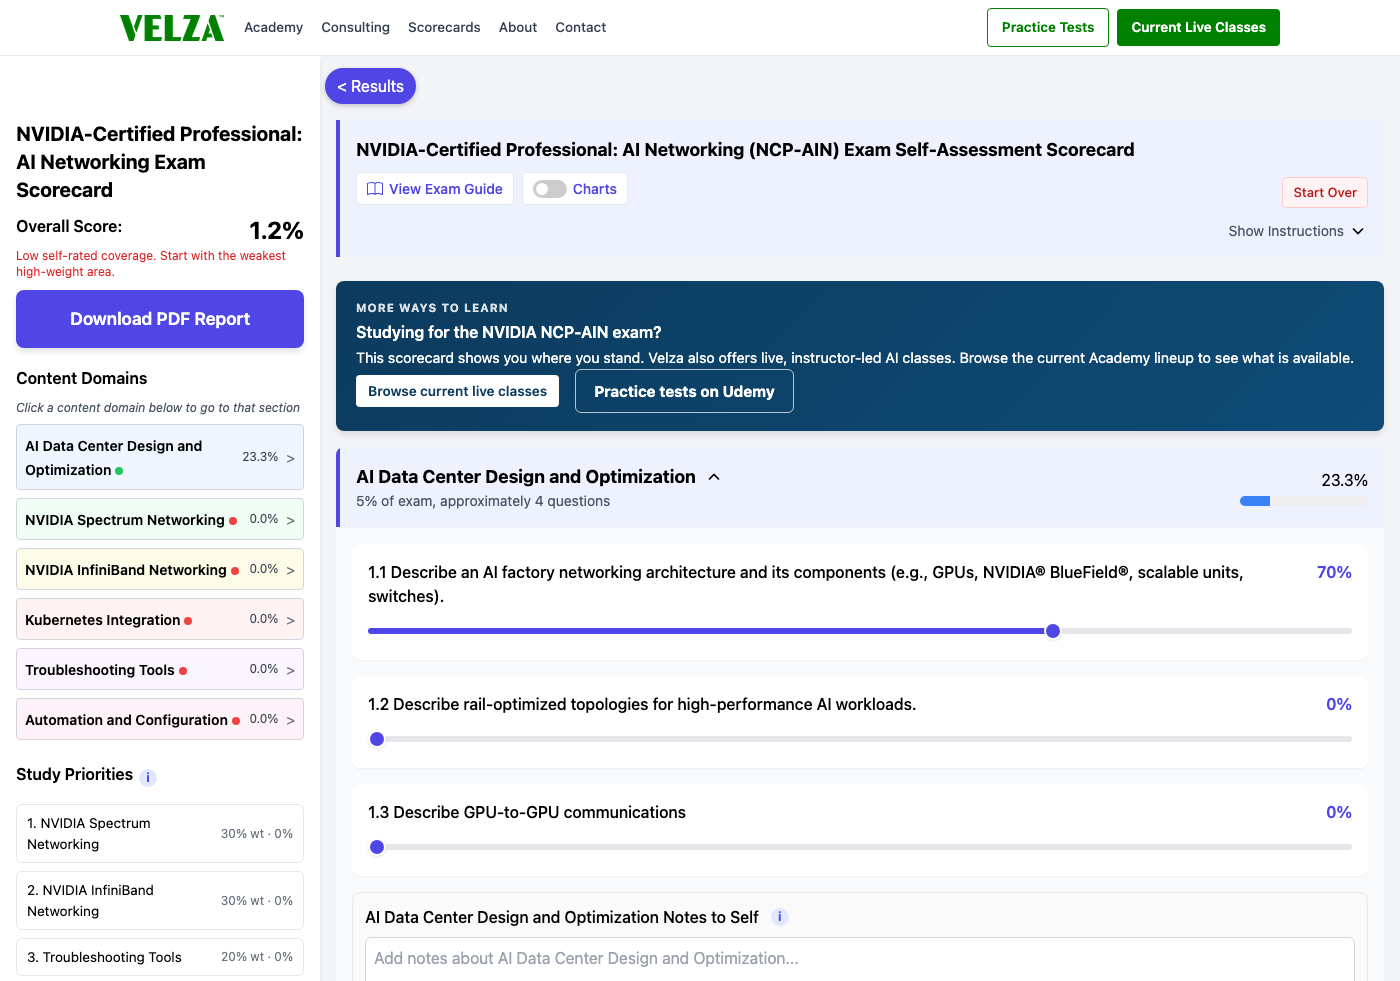
Task: Go to NVIDIA Spectrum Networking domain
Action: click(160, 519)
